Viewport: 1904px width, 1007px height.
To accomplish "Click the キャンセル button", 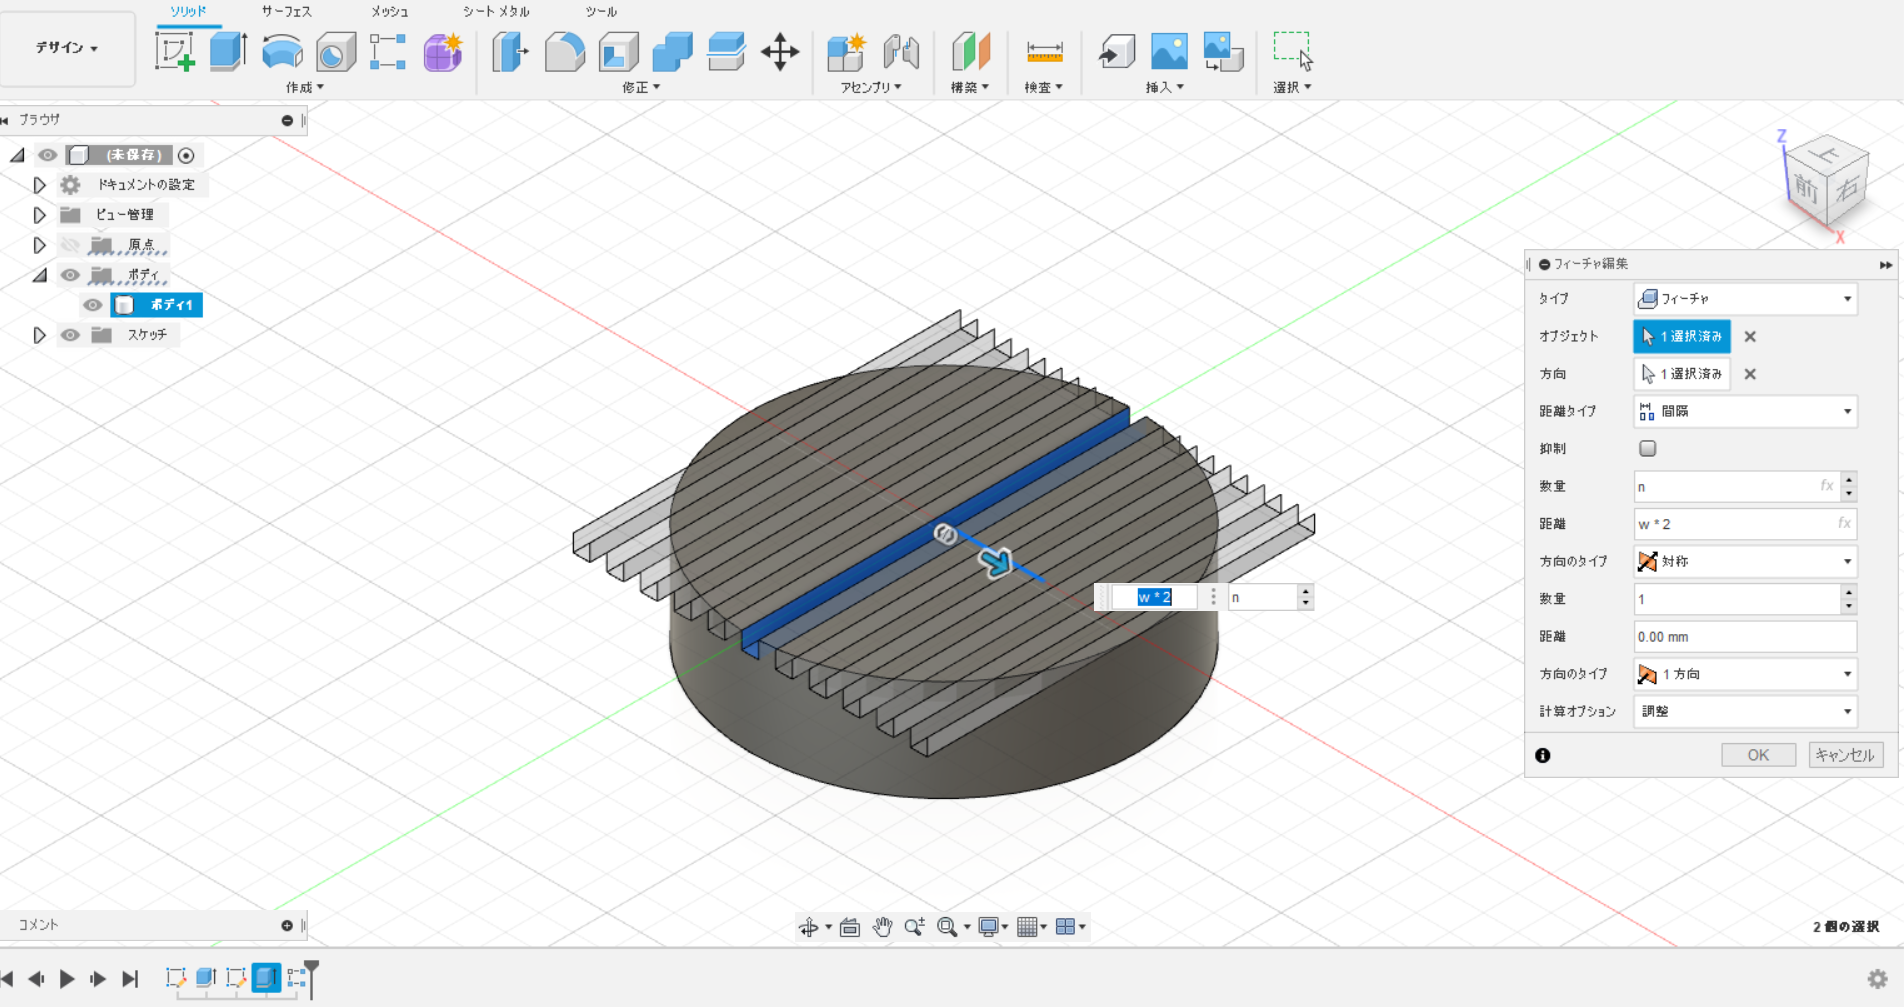I will (1845, 755).
